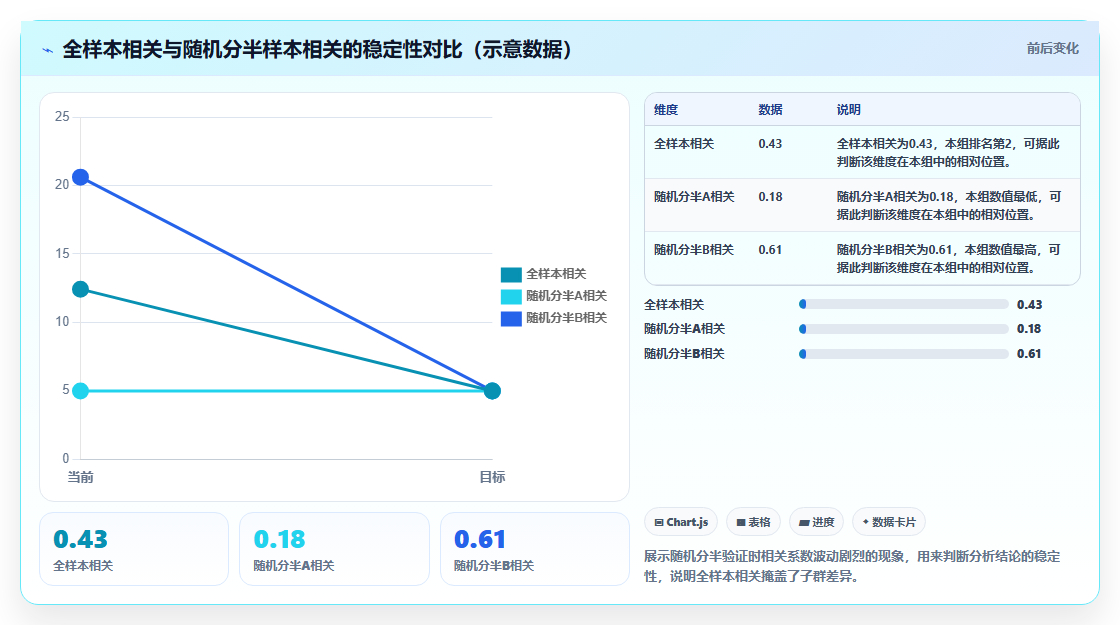
Task: Click the 随机分半A相关 data point at 当前
Action: click(x=81, y=391)
